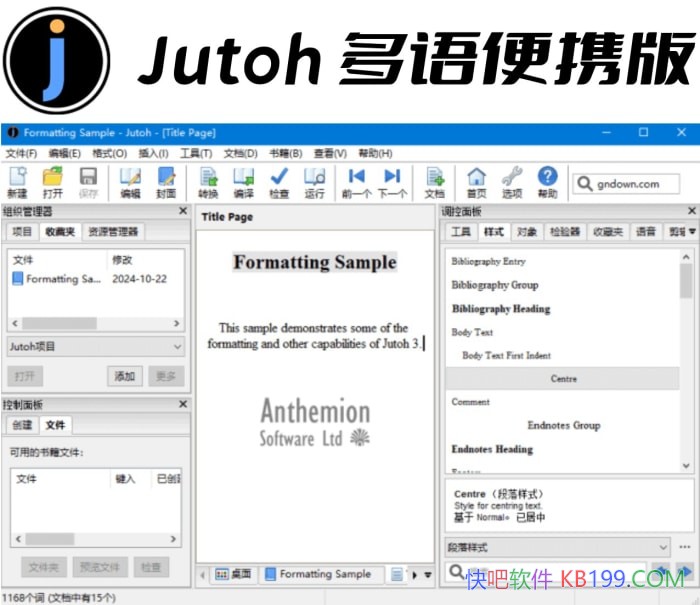The width and height of the screenshot is (700, 605).
Task: Switch to the 创建 tab in 控制面板
Action: (22, 425)
